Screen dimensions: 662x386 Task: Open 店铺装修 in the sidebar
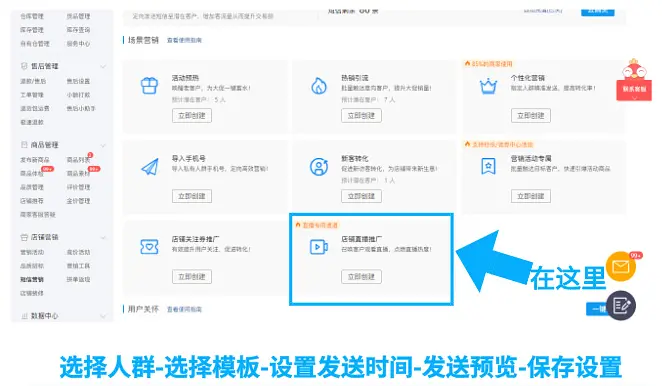click(x=32, y=293)
